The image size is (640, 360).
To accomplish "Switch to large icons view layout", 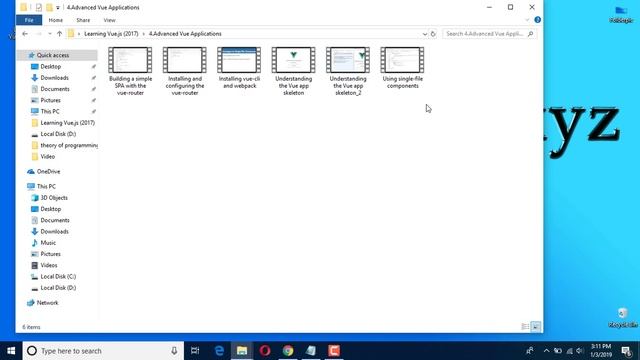I will point(536,327).
